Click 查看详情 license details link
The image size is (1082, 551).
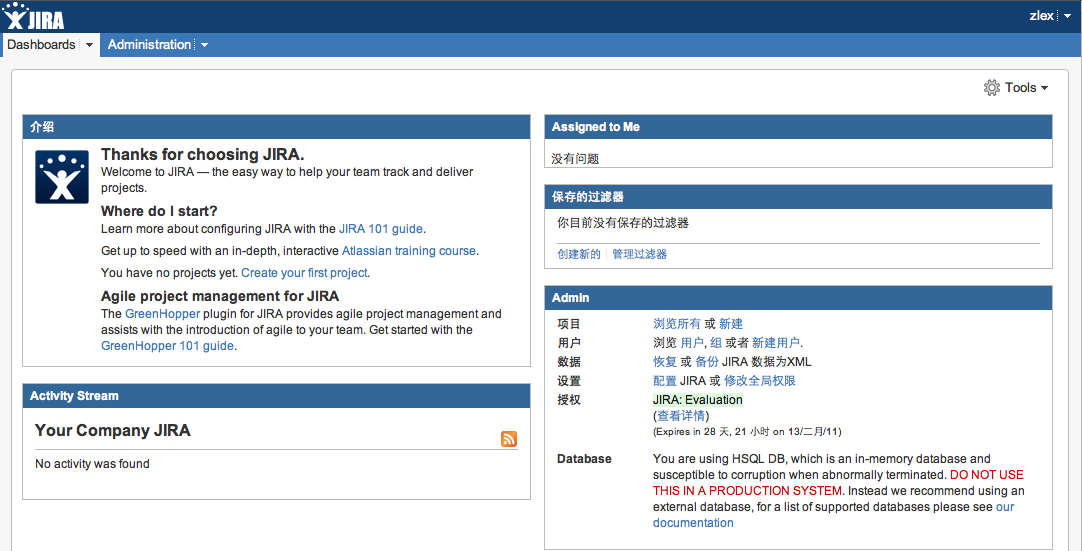(681, 416)
